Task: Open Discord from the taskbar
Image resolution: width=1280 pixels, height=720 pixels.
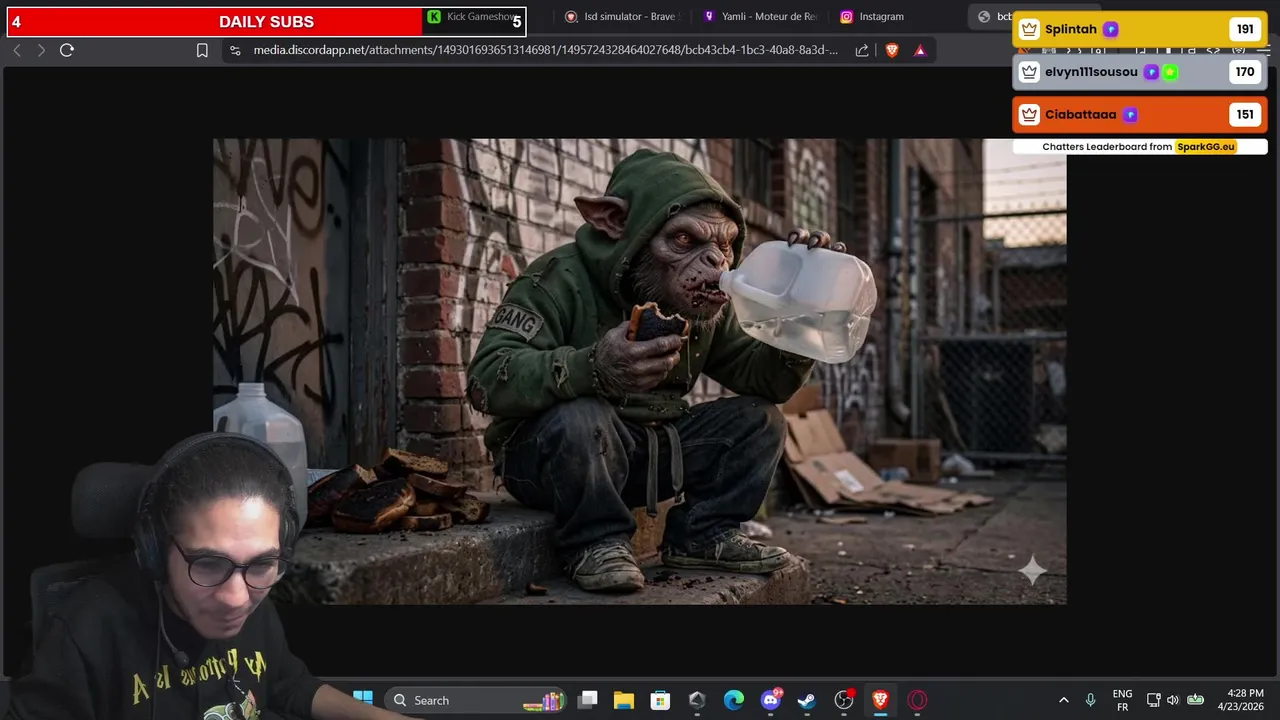Action: click(771, 700)
